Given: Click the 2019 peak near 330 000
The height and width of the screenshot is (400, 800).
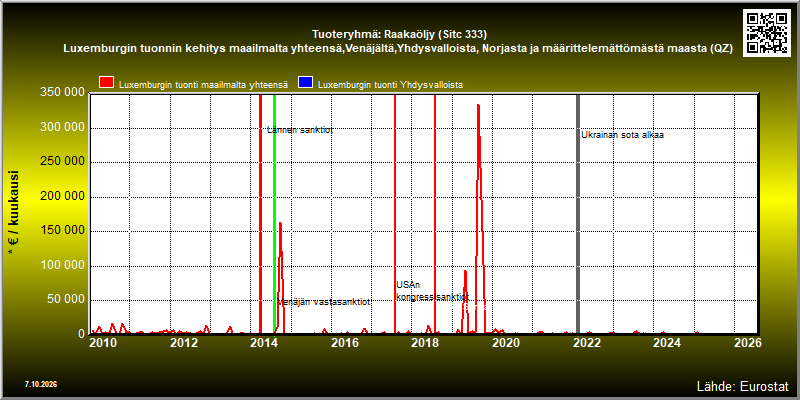Looking at the screenshot, I should 478,106.
